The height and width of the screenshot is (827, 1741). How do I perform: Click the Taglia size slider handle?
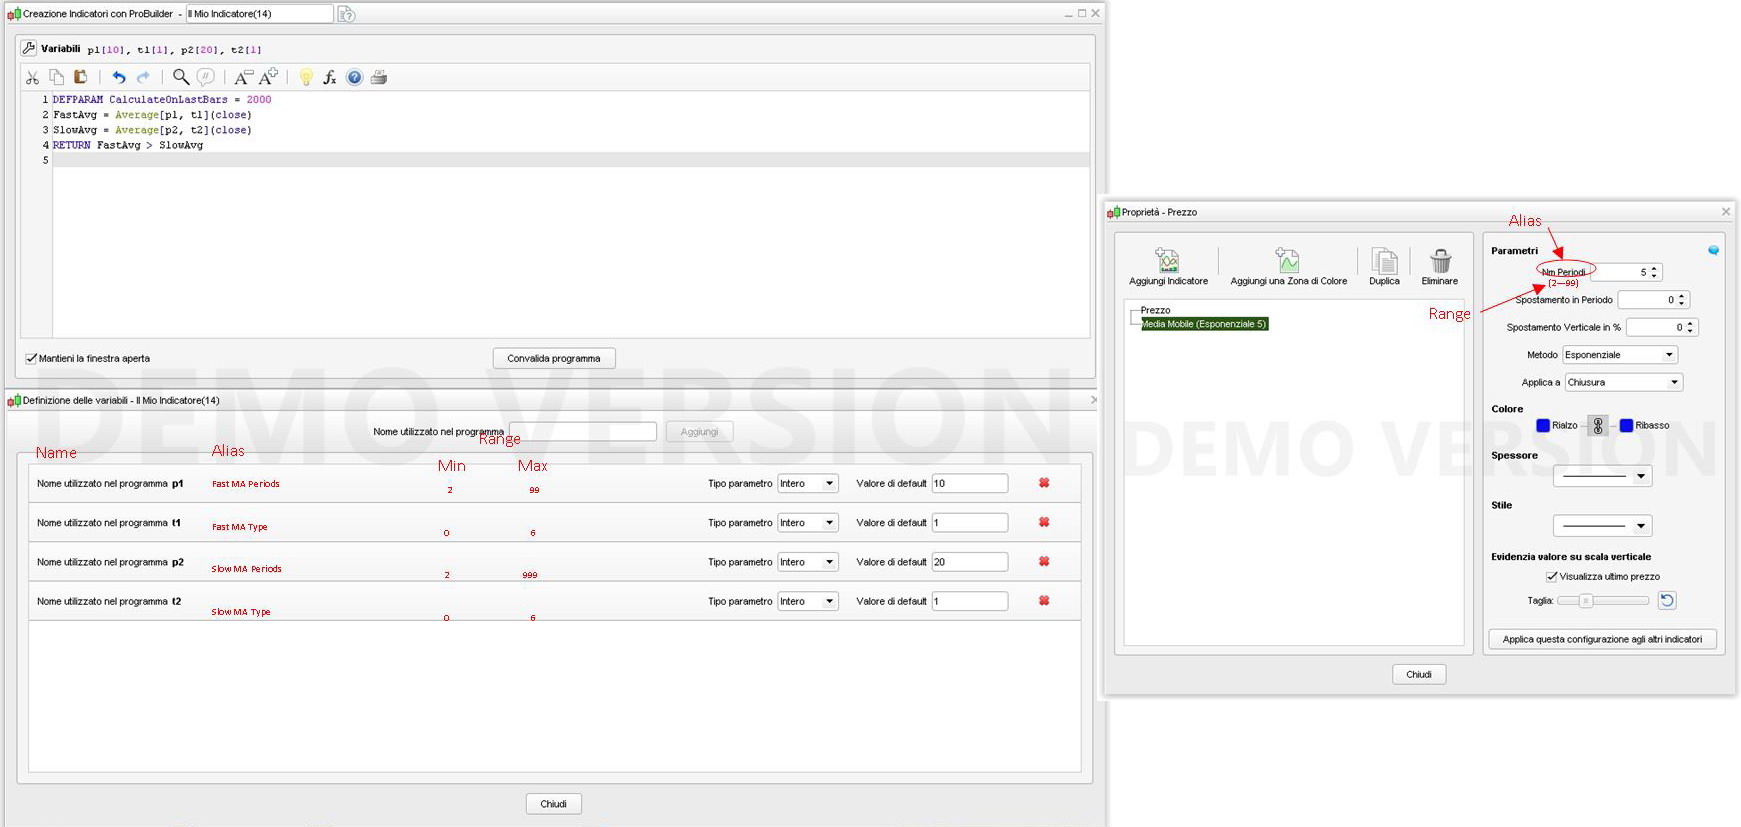pos(1586,600)
